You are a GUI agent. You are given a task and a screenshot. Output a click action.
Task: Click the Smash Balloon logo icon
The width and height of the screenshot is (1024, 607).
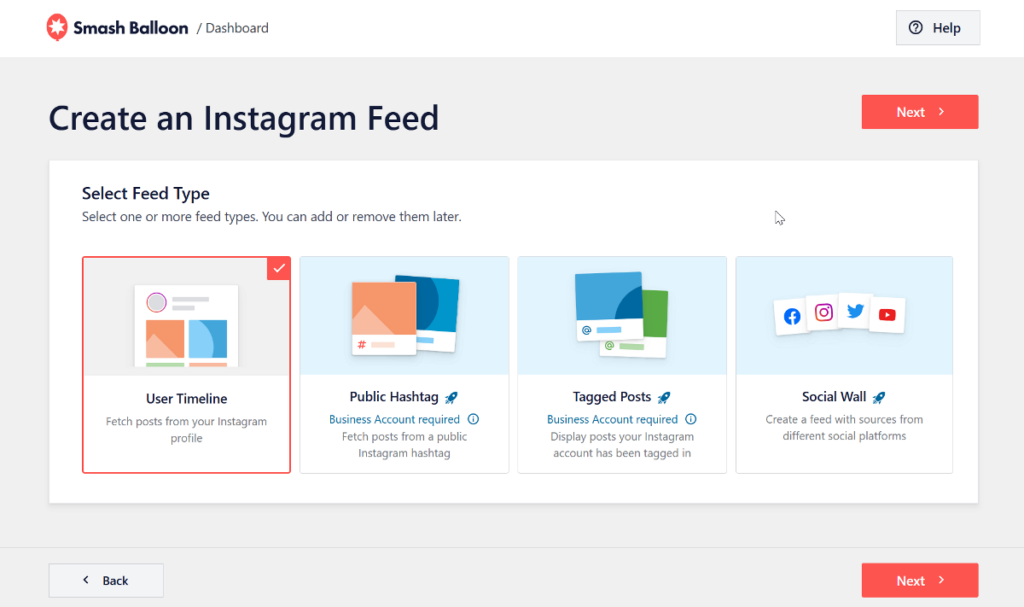tap(58, 28)
